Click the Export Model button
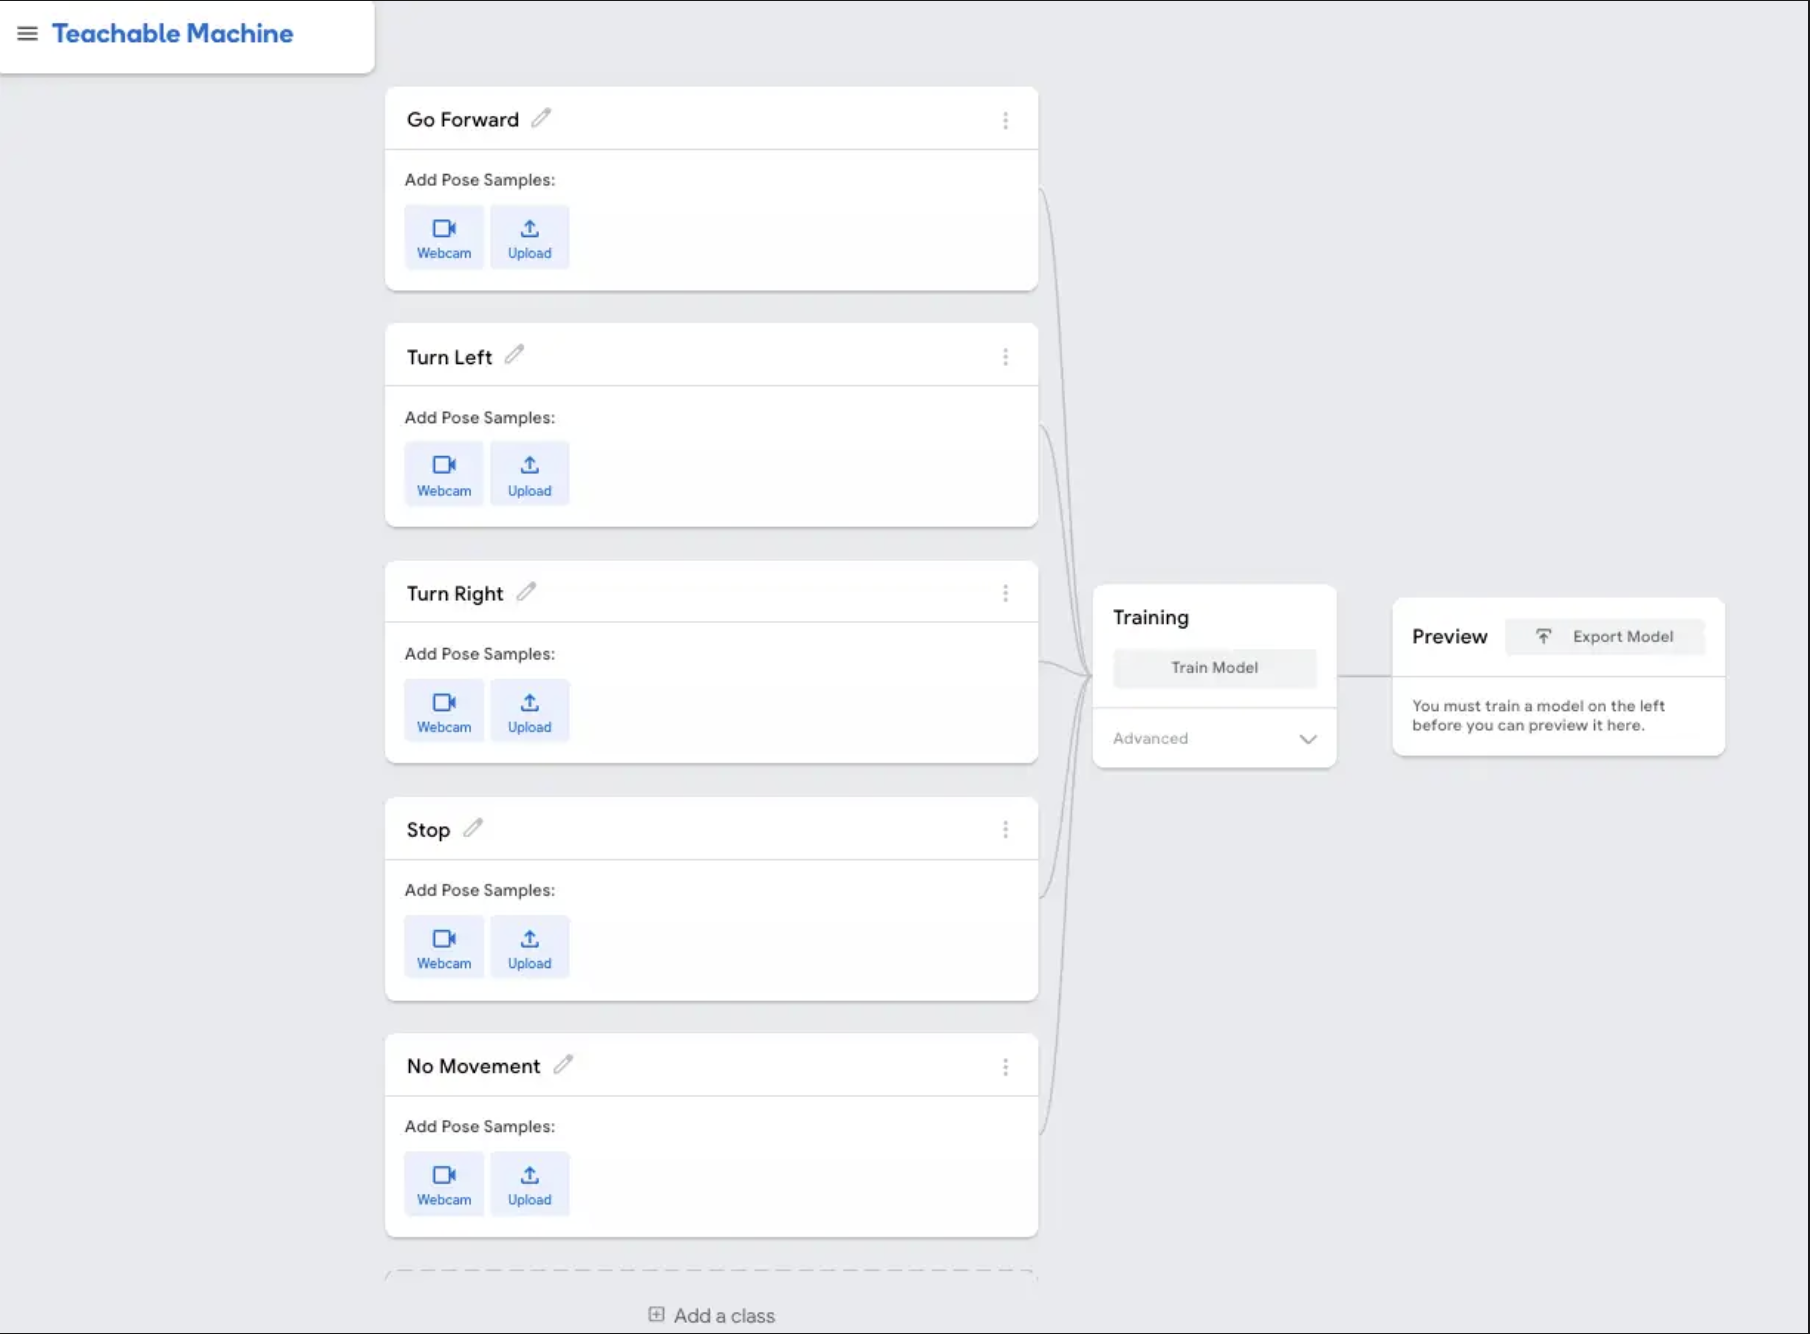The width and height of the screenshot is (1810, 1334). [1605, 637]
